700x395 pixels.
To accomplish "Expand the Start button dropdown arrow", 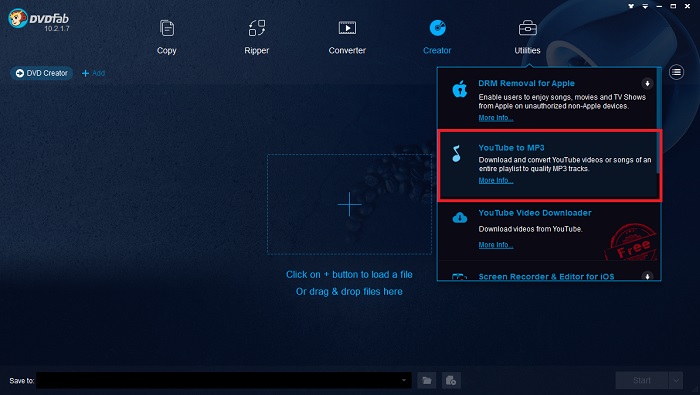I will 676,380.
